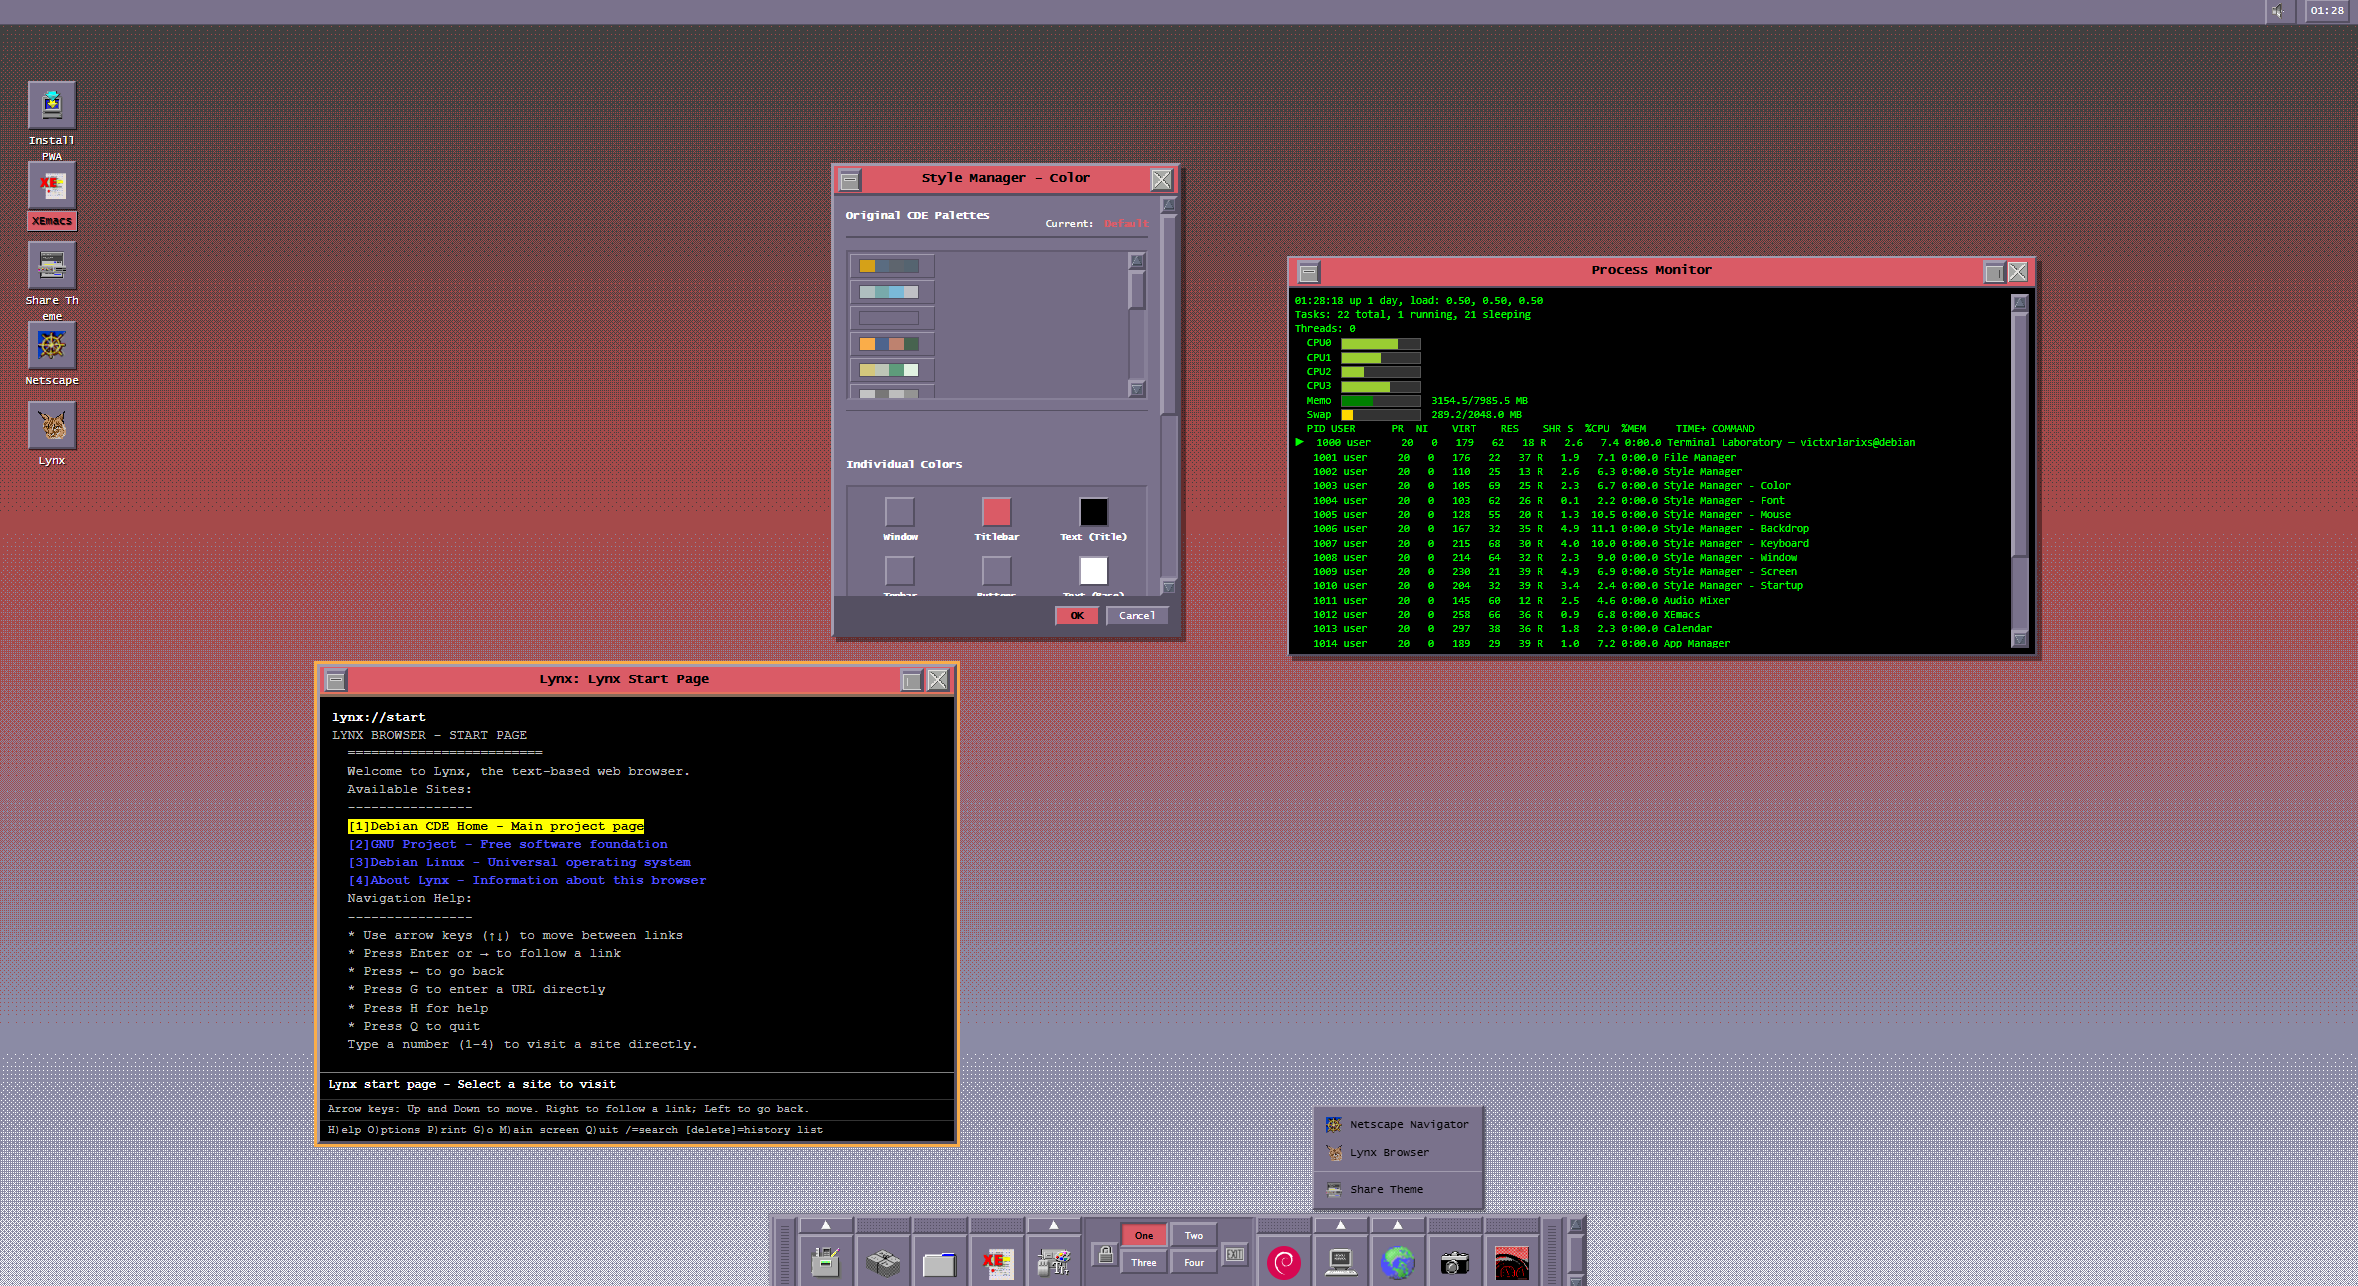Pick the Titlebar red color swatch
Viewport: 2358px width, 1286px height.
pyautogui.click(x=996, y=512)
